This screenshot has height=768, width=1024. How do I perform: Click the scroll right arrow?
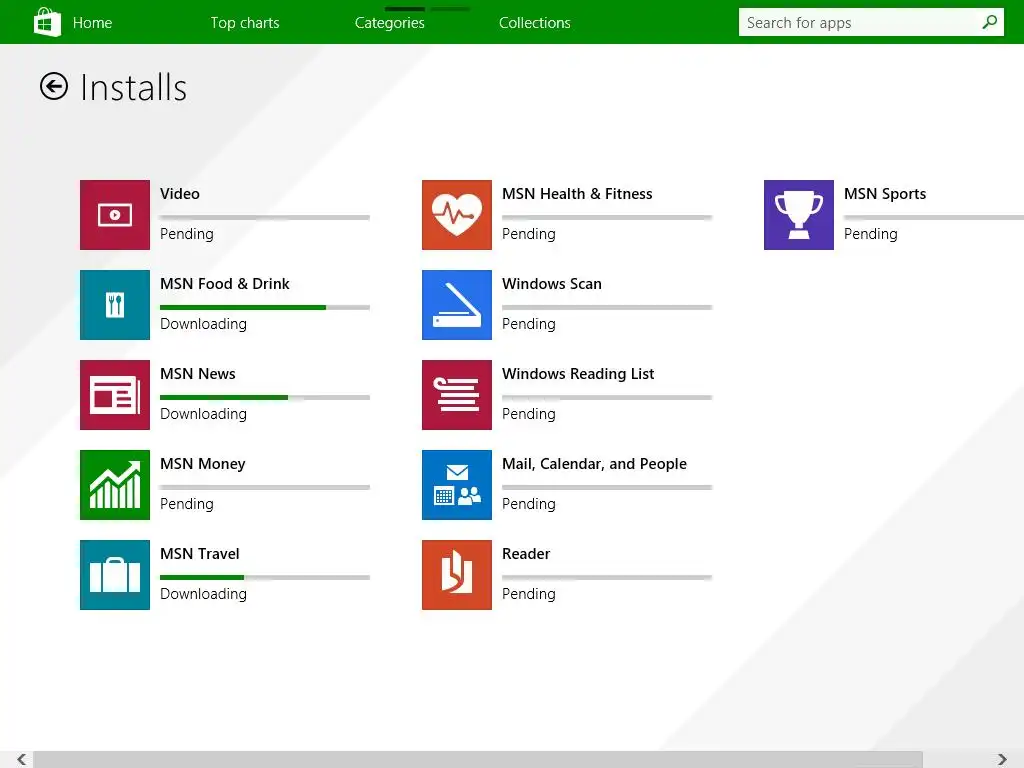point(1002,760)
